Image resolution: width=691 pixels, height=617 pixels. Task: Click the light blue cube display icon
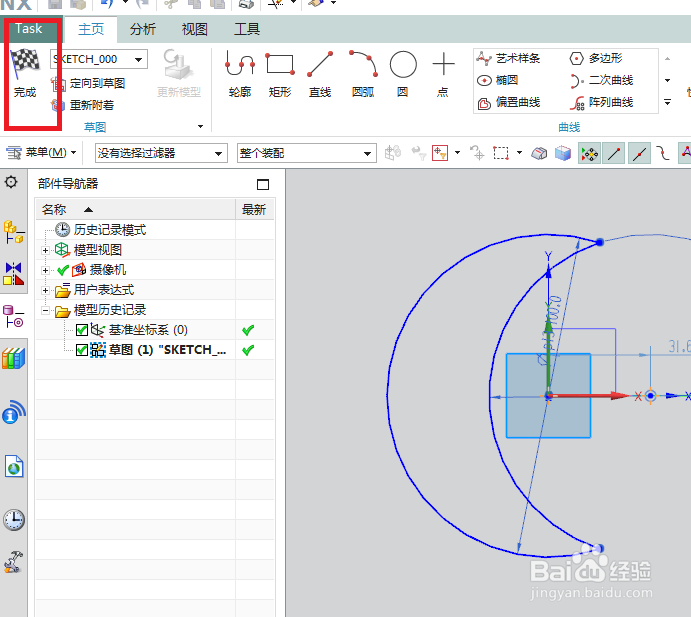click(x=563, y=153)
